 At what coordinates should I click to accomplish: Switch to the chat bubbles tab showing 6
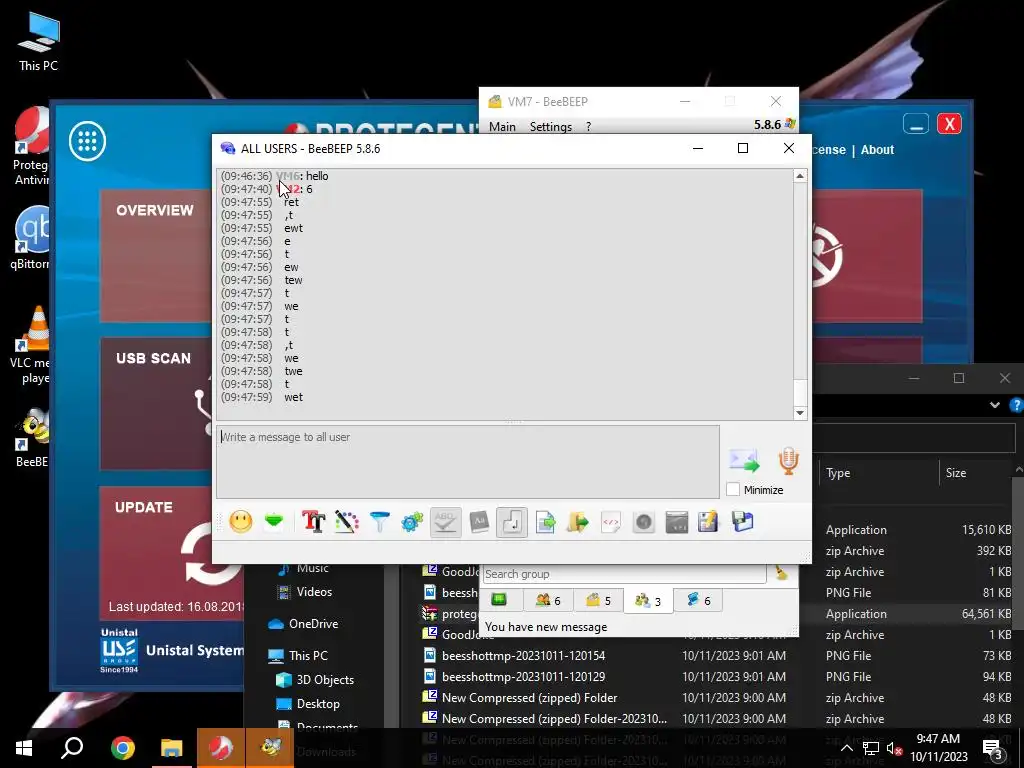tap(697, 600)
